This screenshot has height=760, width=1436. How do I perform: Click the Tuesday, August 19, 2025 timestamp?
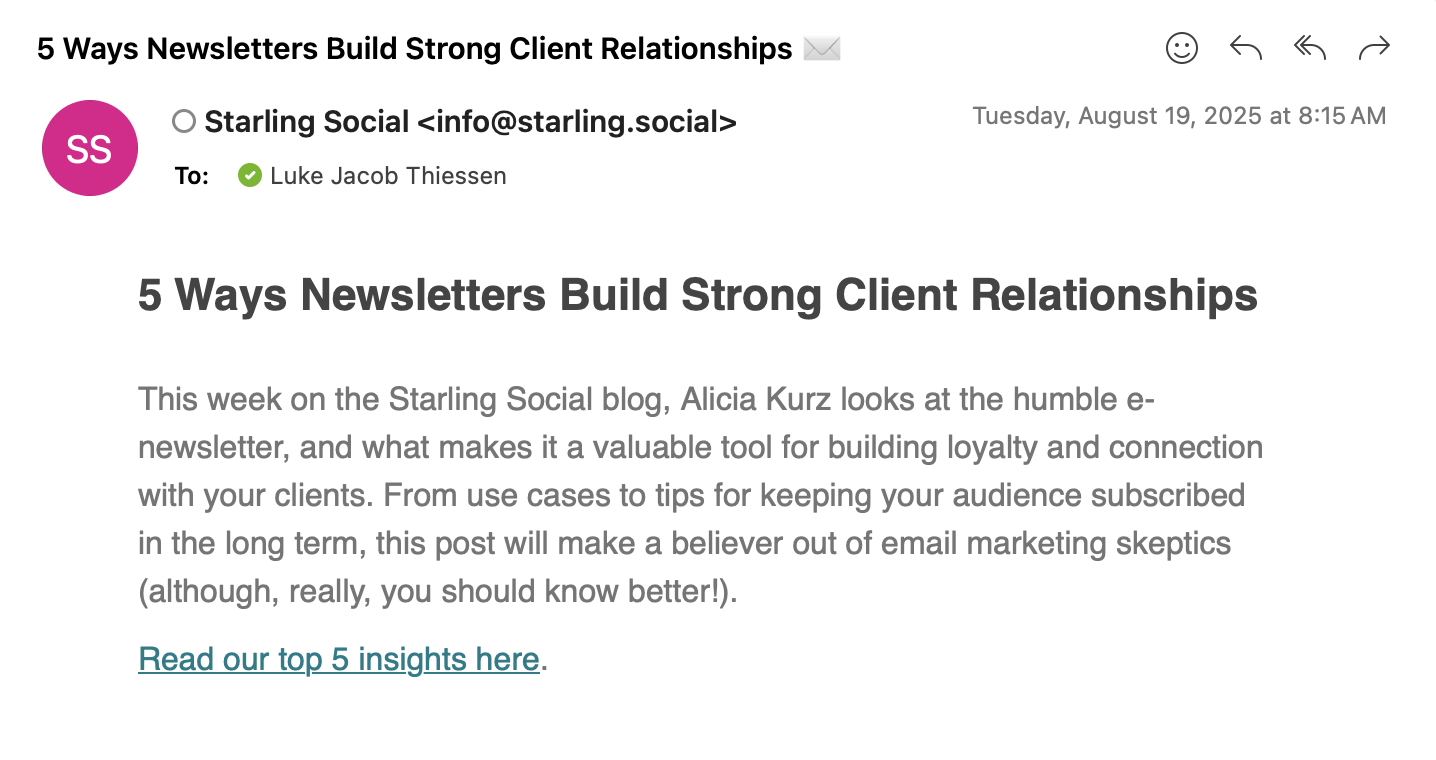(x=1180, y=116)
